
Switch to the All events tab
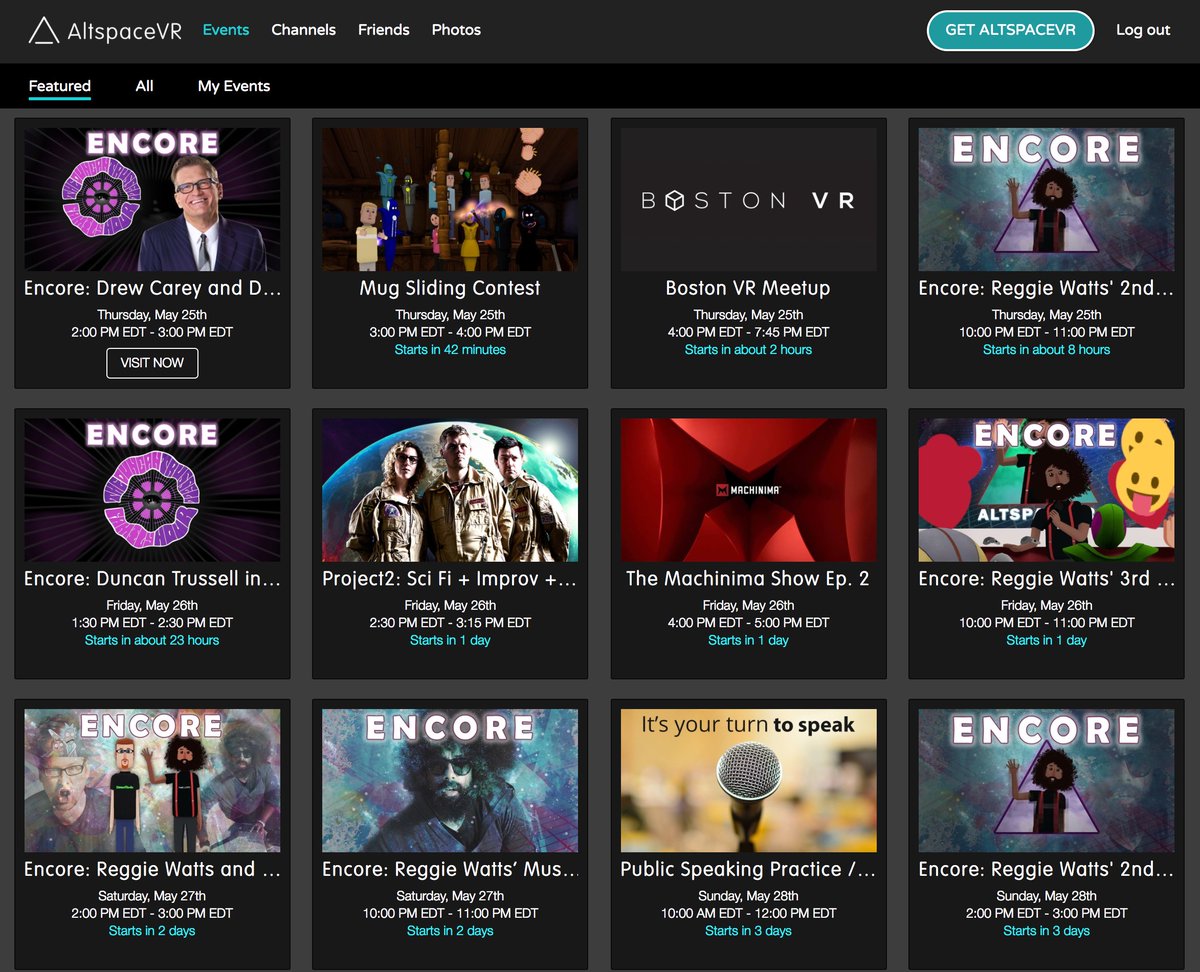[x=145, y=86]
